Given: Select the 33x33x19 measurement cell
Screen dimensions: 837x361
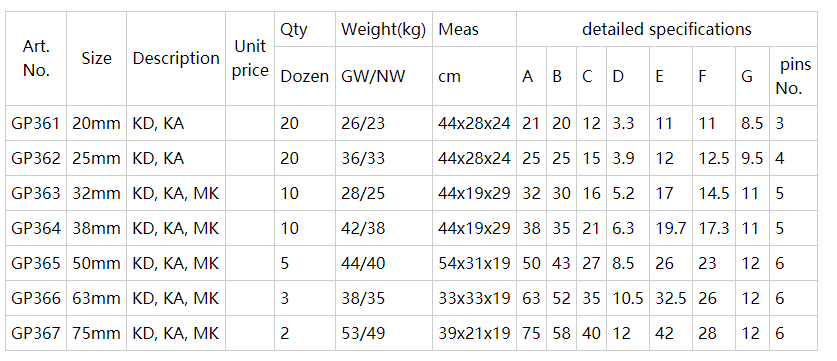Looking at the screenshot, I should [475, 298].
